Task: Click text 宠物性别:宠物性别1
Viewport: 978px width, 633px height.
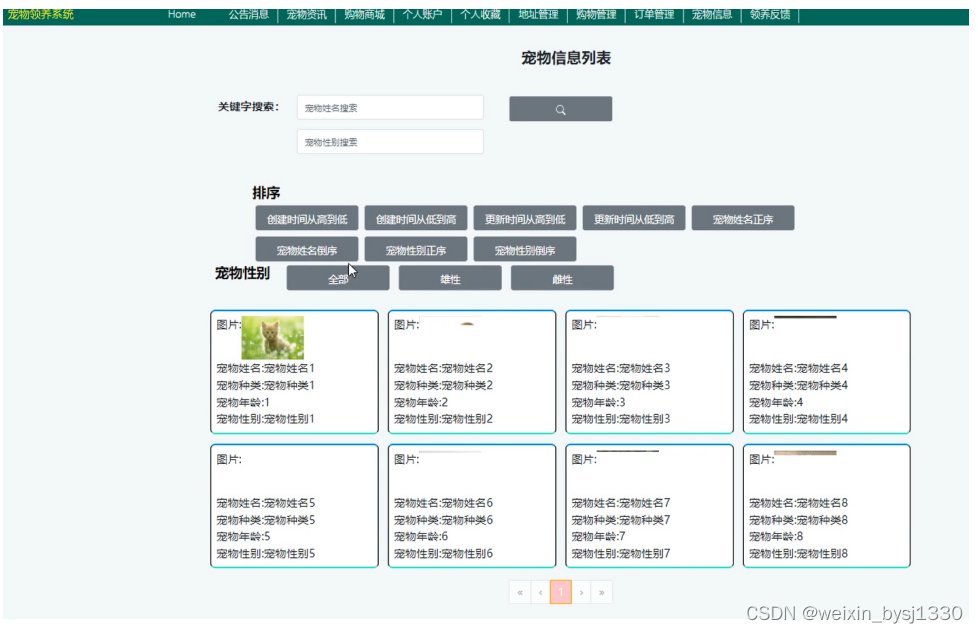Action: (266, 419)
